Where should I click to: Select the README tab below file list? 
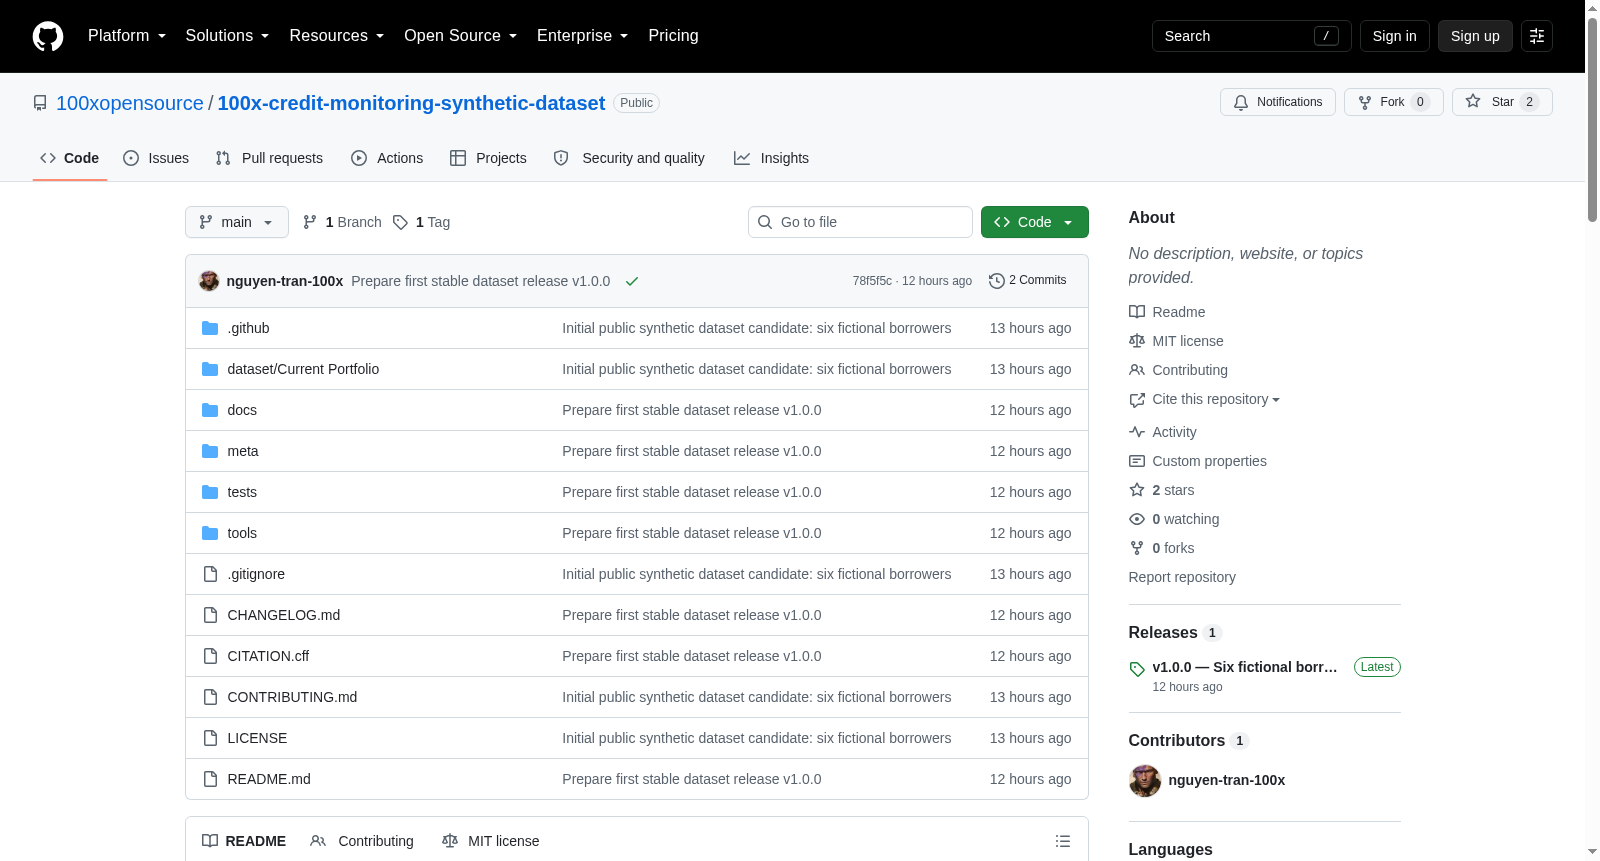pos(244,841)
